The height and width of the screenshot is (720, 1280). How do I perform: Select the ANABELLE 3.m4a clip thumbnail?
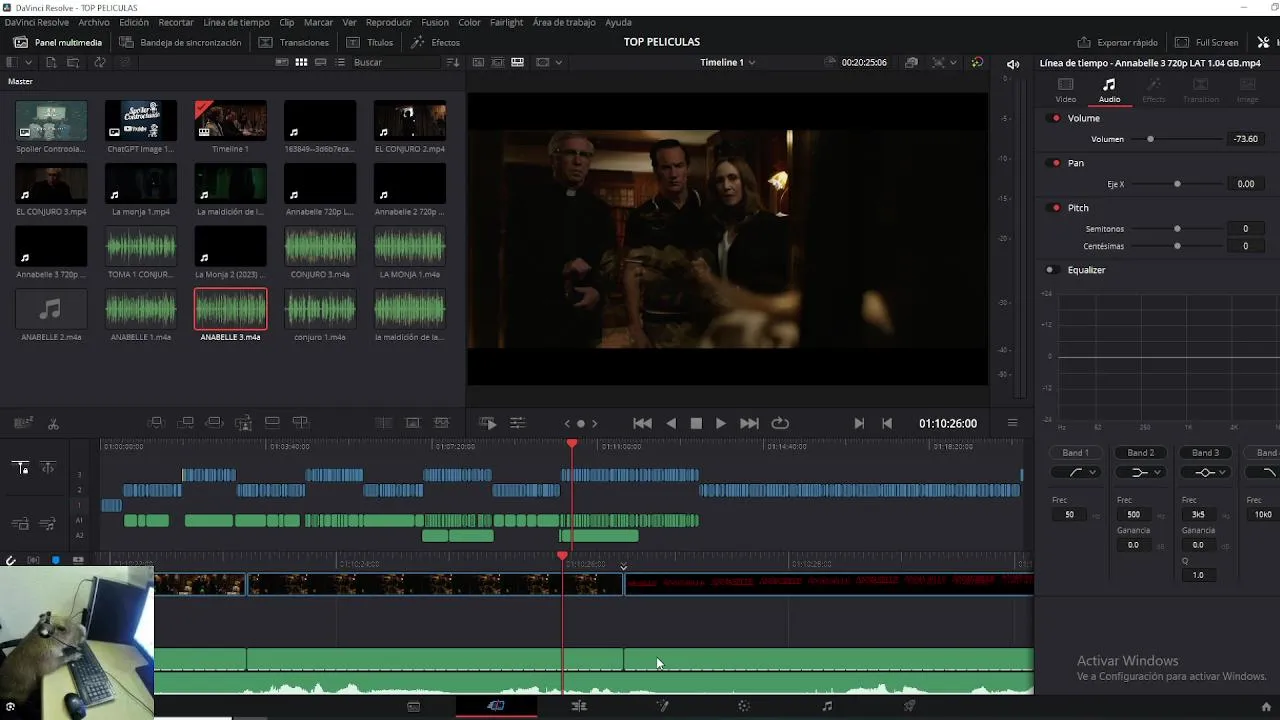[230, 309]
